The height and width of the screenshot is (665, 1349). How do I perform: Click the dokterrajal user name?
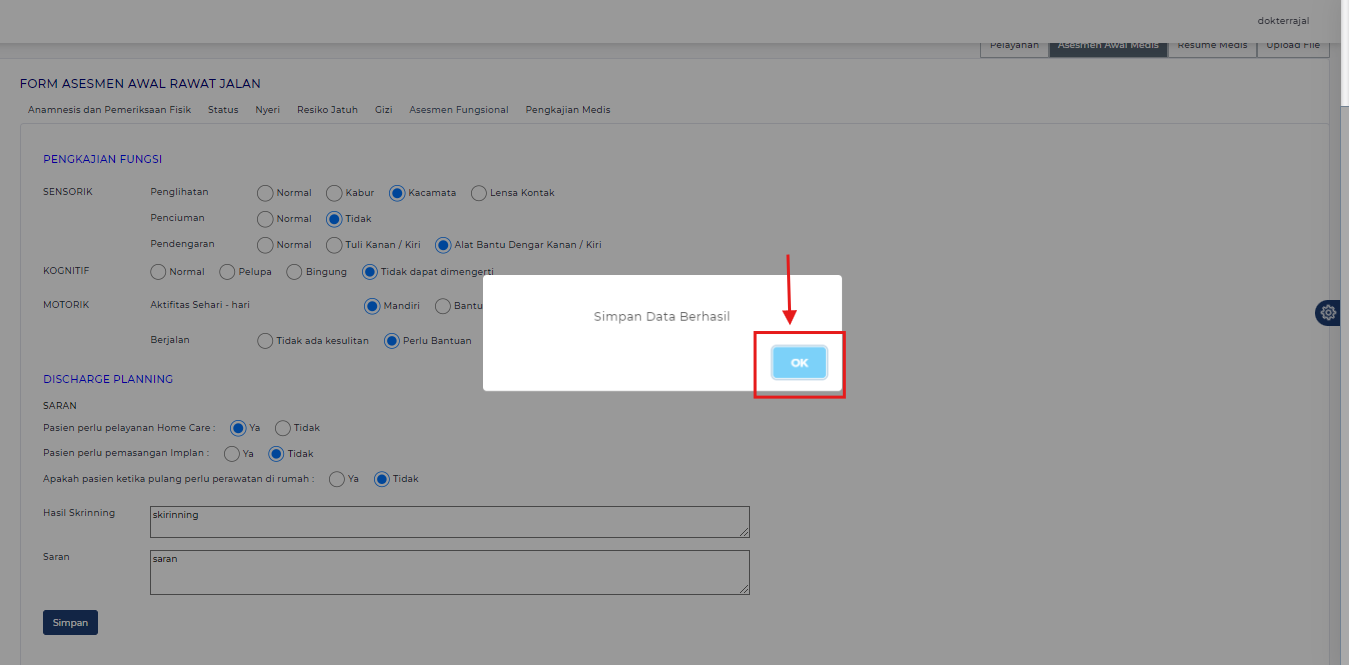pyautogui.click(x=1283, y=21)
